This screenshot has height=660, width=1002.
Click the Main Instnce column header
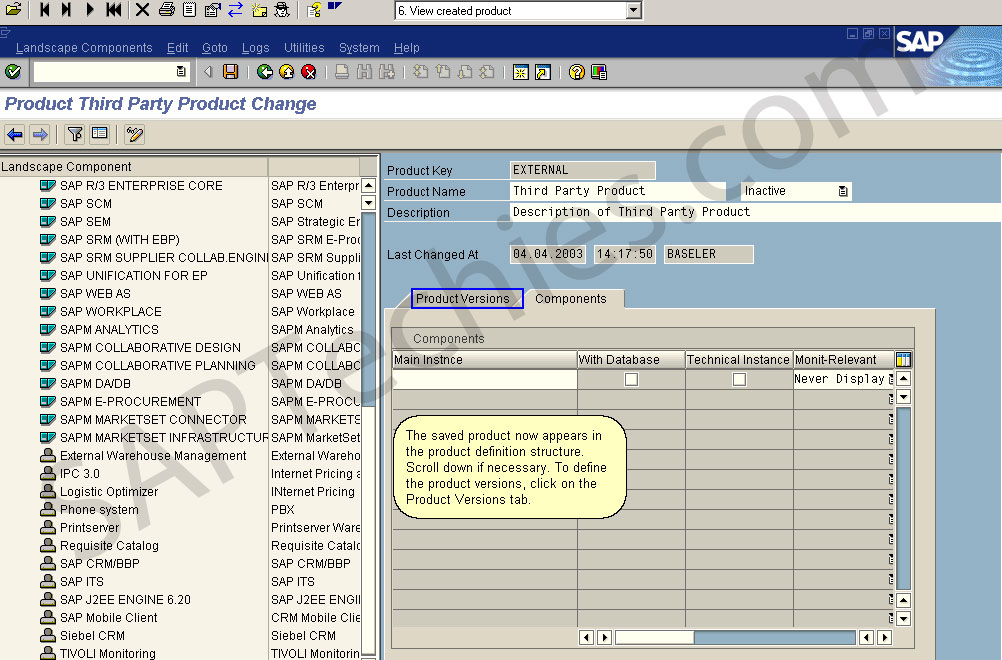pyautogui.click(x=484, y=360)
